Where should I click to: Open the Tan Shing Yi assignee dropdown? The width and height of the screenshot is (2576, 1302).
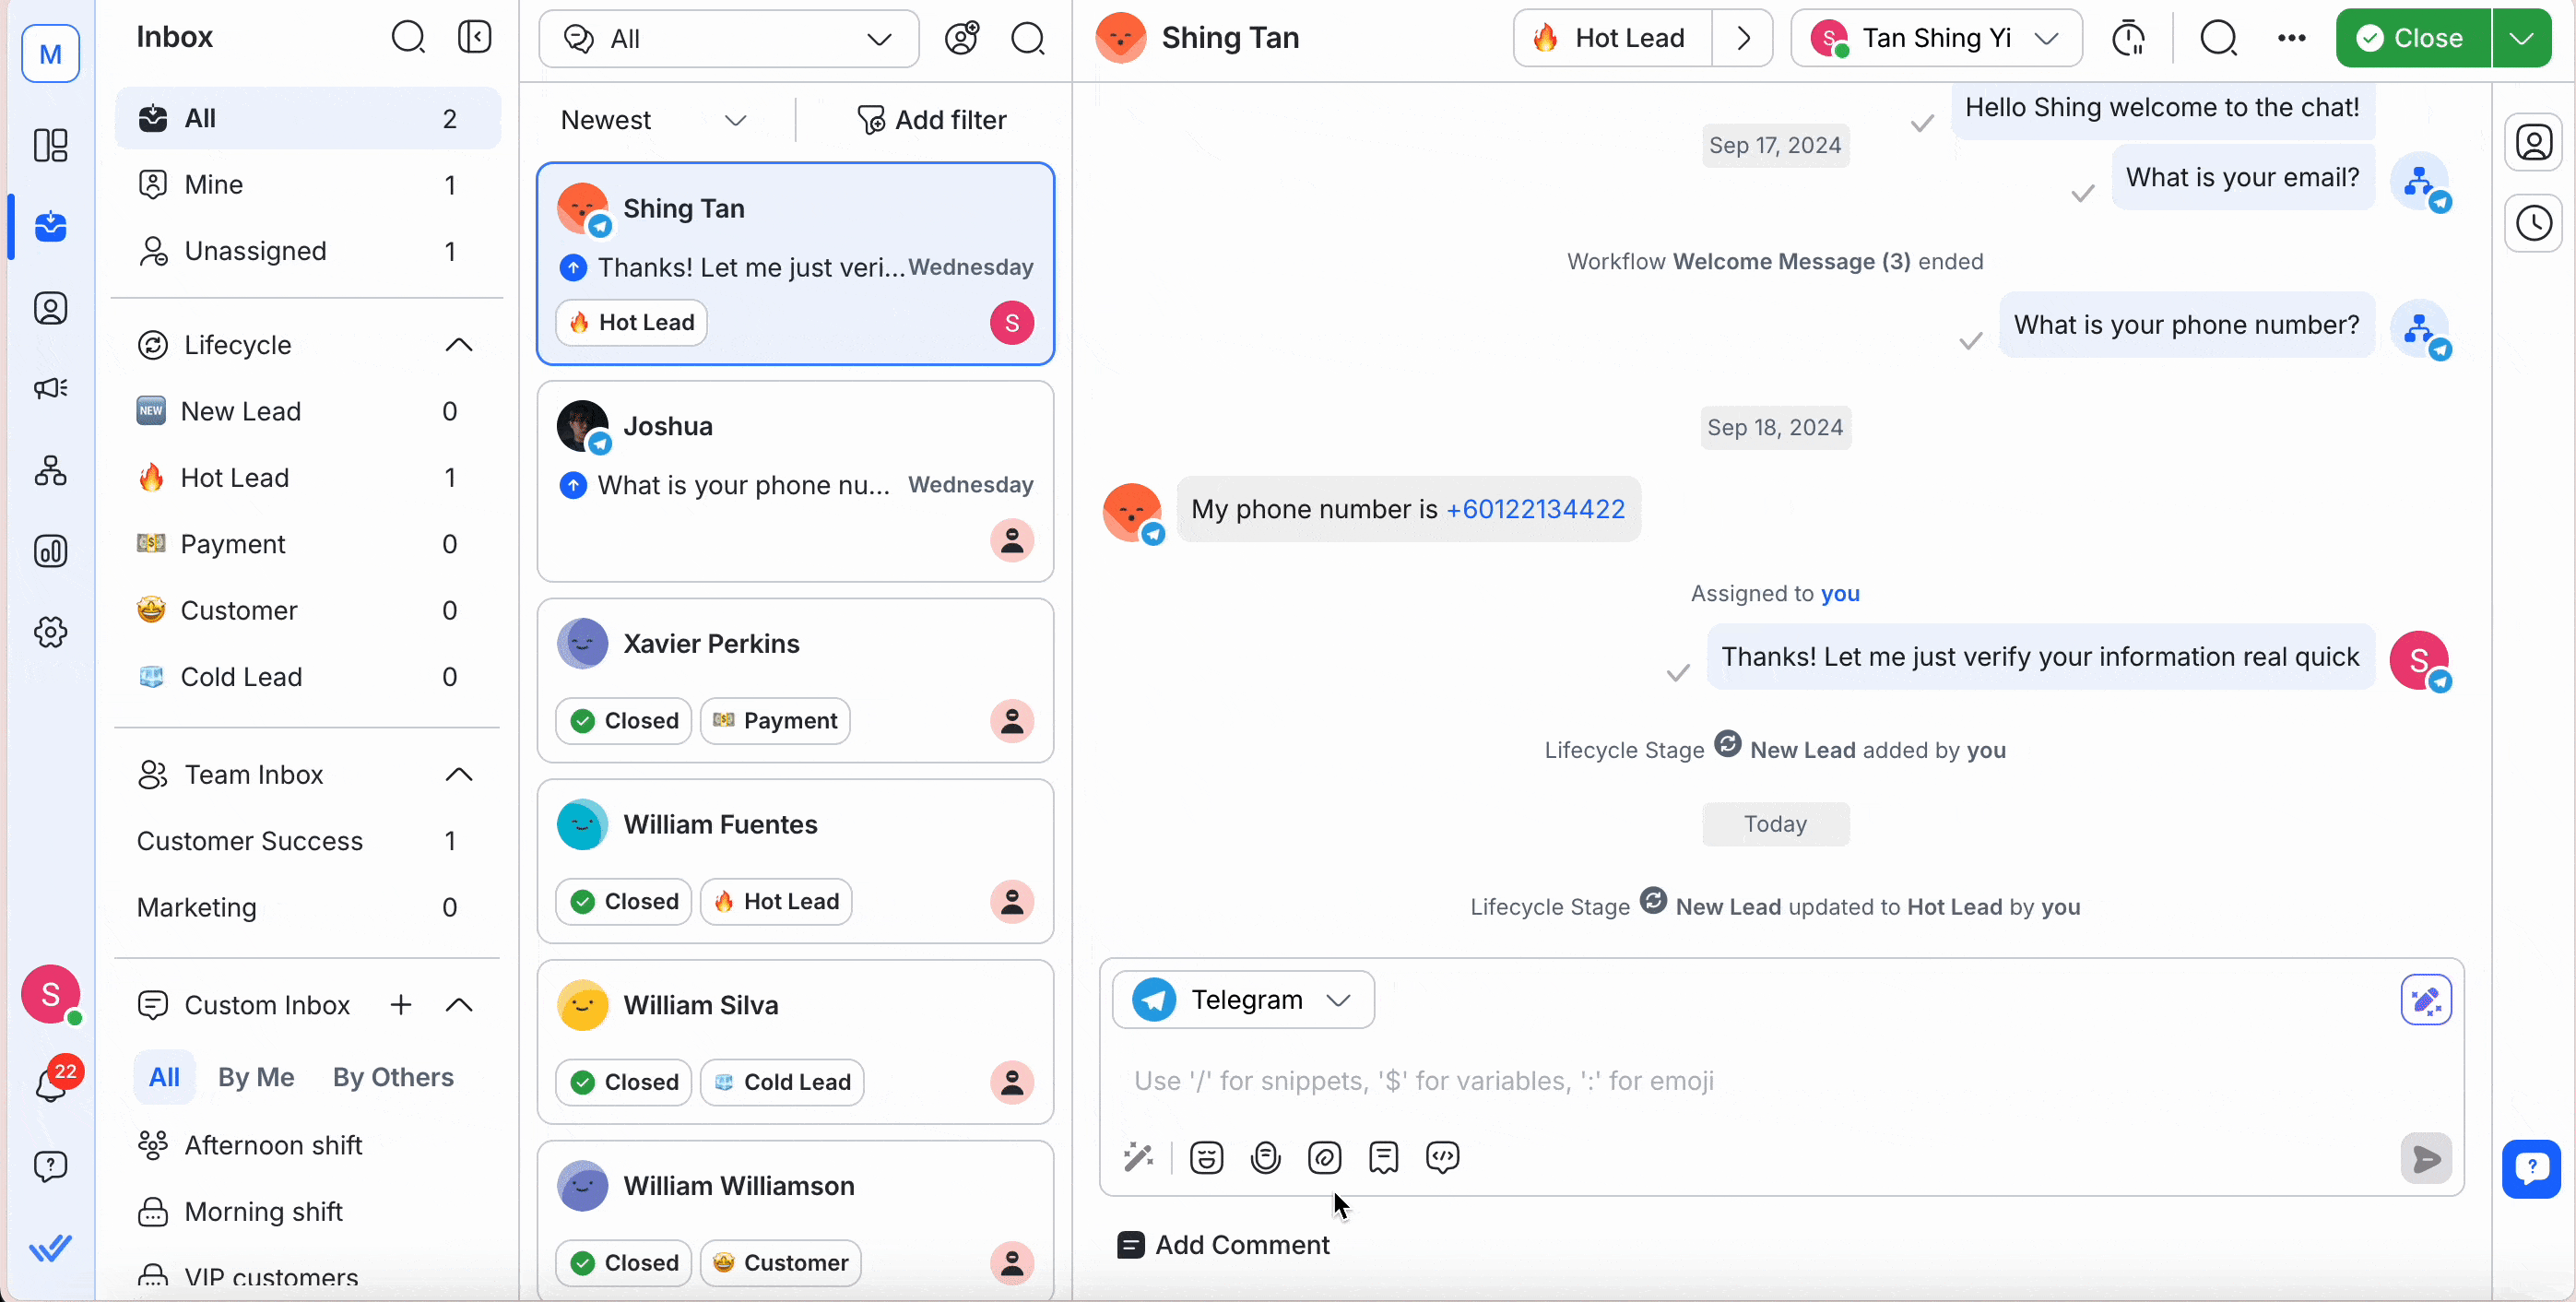coord(1935,38)
